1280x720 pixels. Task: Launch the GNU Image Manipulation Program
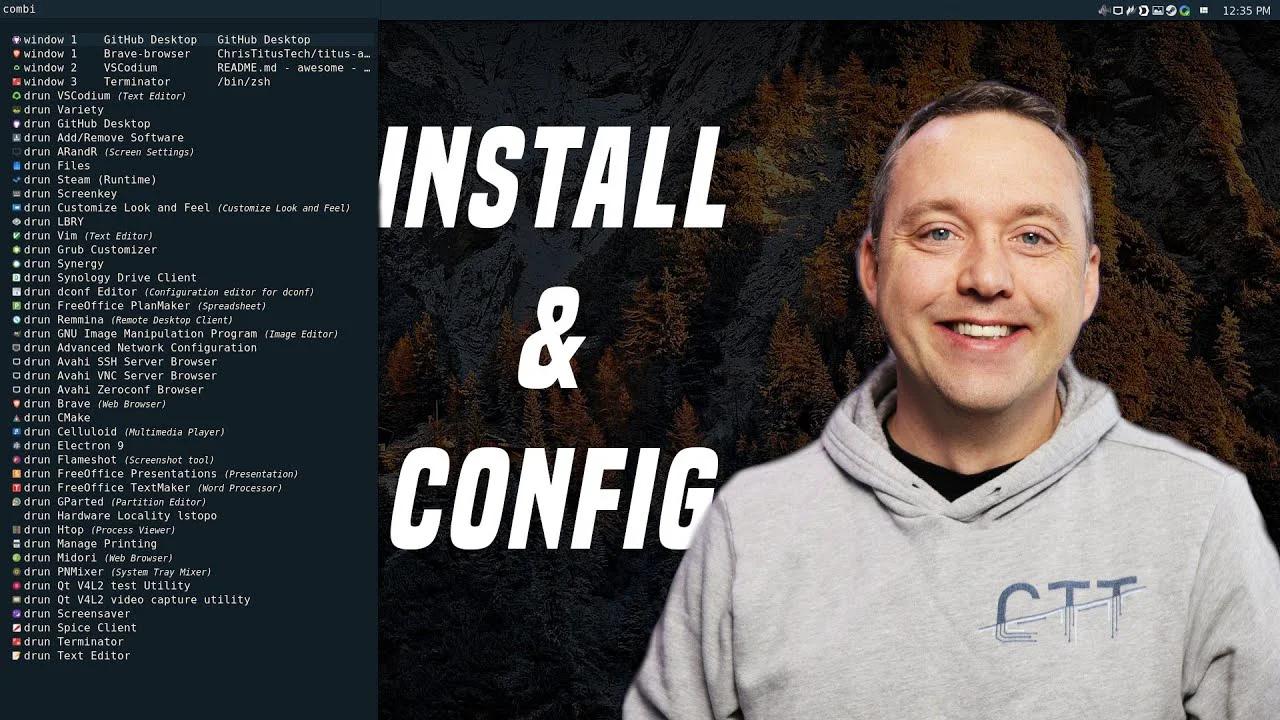pyautogui.click(x=110, y=333)
